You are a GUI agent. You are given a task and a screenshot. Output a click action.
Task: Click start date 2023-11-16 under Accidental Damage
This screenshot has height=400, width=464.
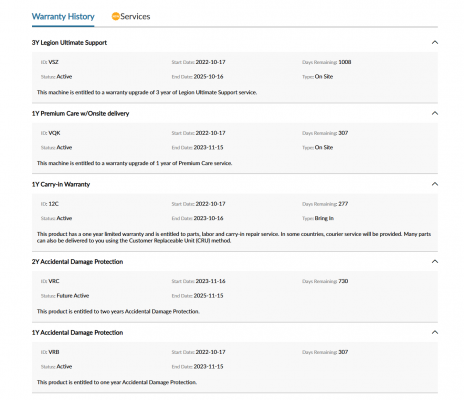click(x=210, y=281)
